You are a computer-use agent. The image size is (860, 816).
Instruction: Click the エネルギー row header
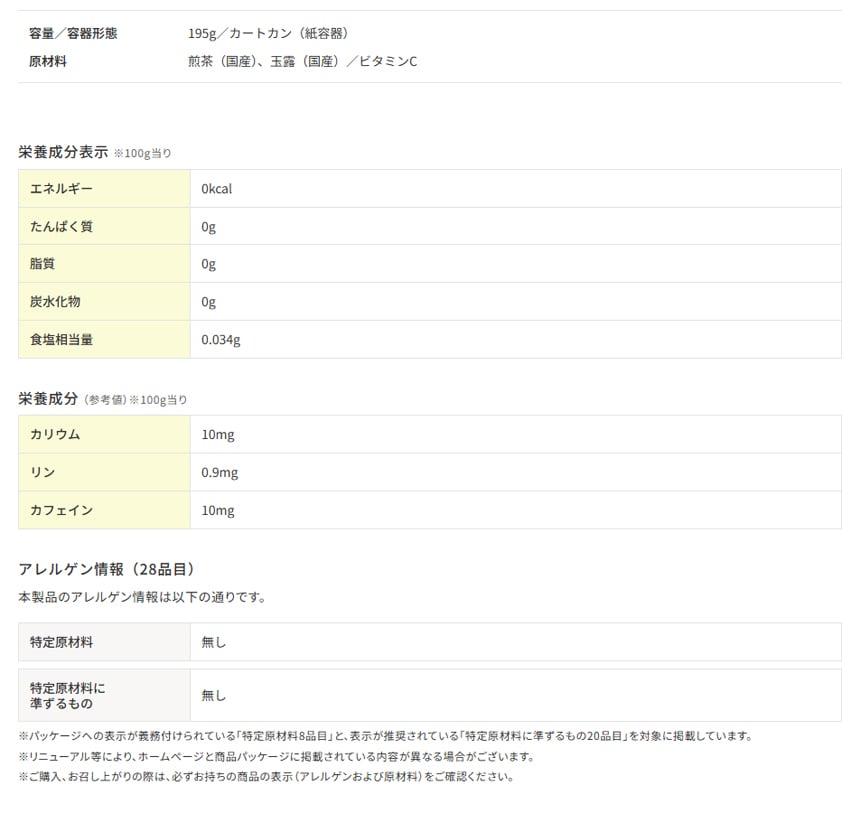62,189
